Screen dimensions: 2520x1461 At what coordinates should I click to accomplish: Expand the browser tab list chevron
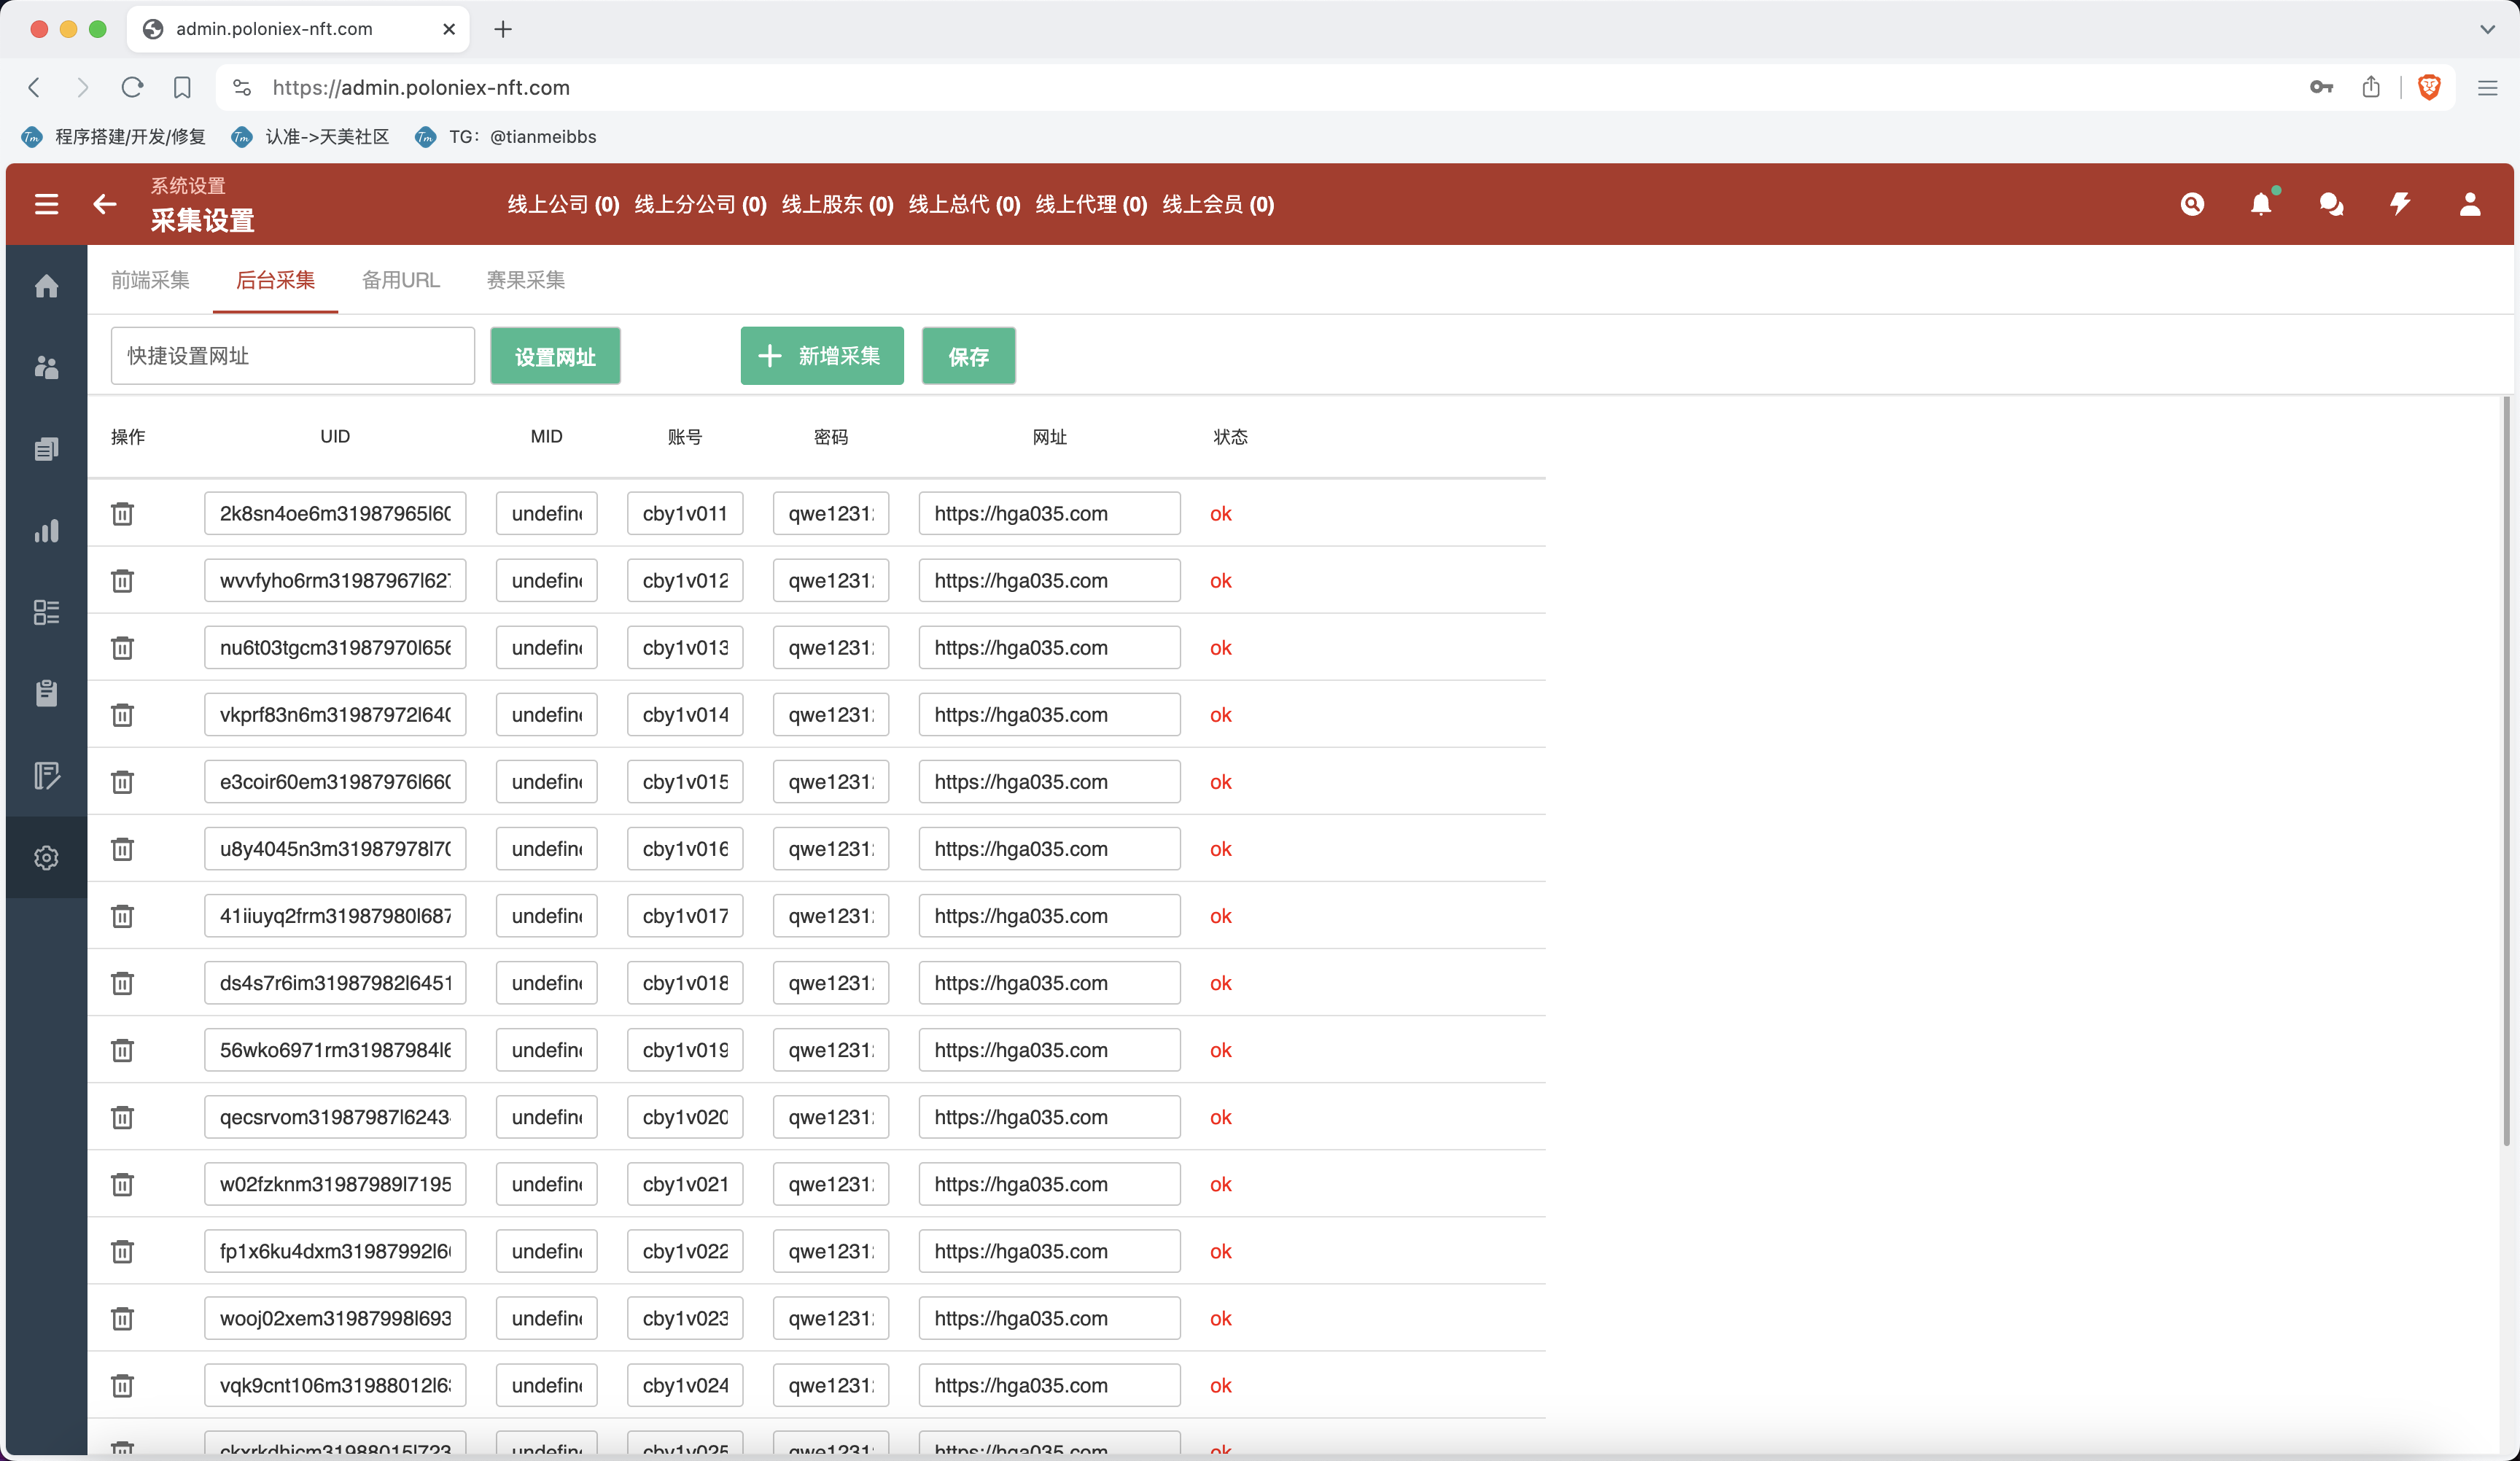pyautogui.click(x=2486, y=29)
